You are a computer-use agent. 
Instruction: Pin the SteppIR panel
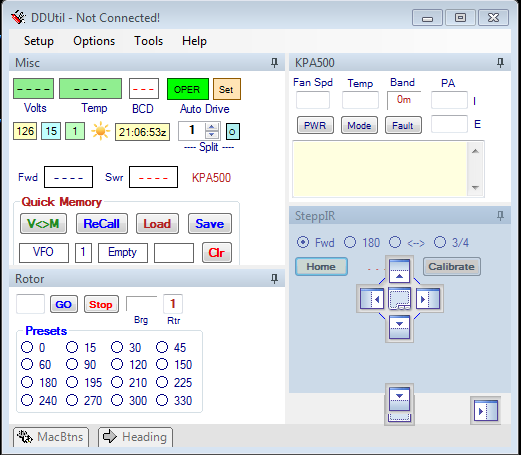[500, 216]
